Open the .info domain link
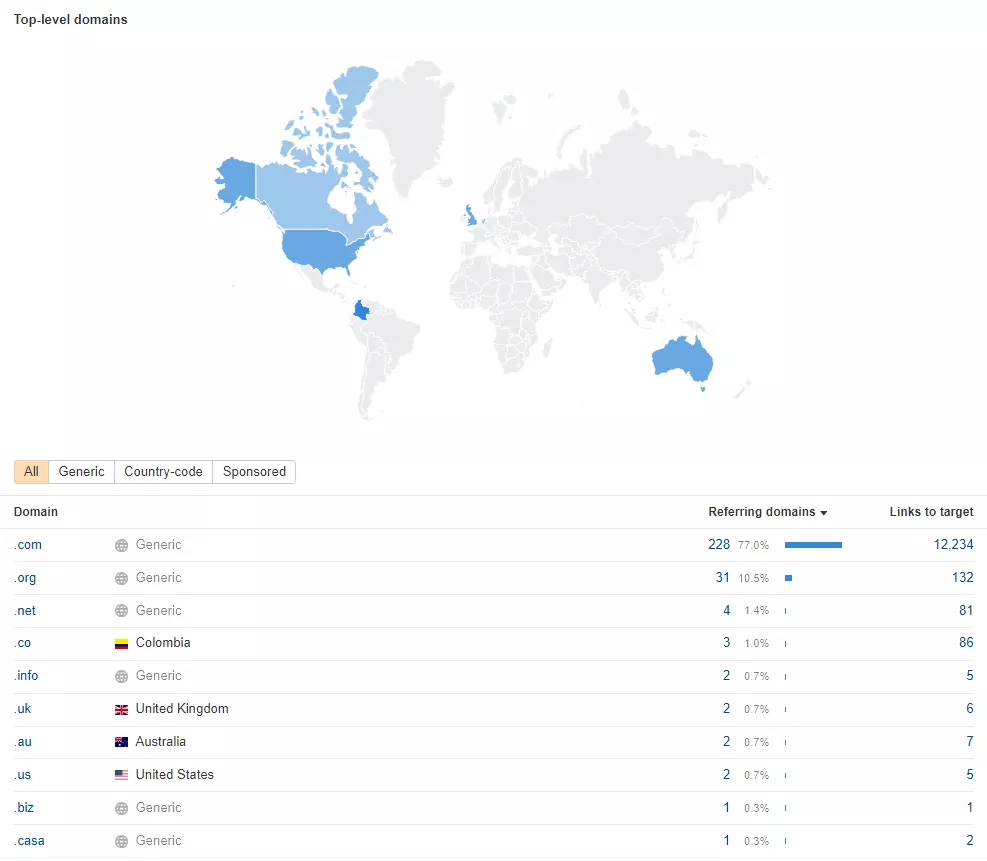This screenshot has width=987, height=861. [26, 675]
